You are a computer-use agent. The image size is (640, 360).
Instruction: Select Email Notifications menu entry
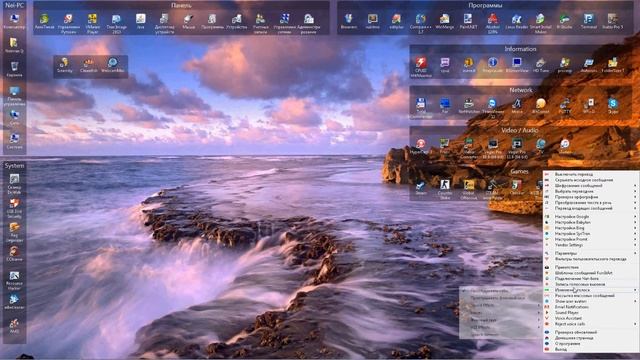click(x=591, y=307)
